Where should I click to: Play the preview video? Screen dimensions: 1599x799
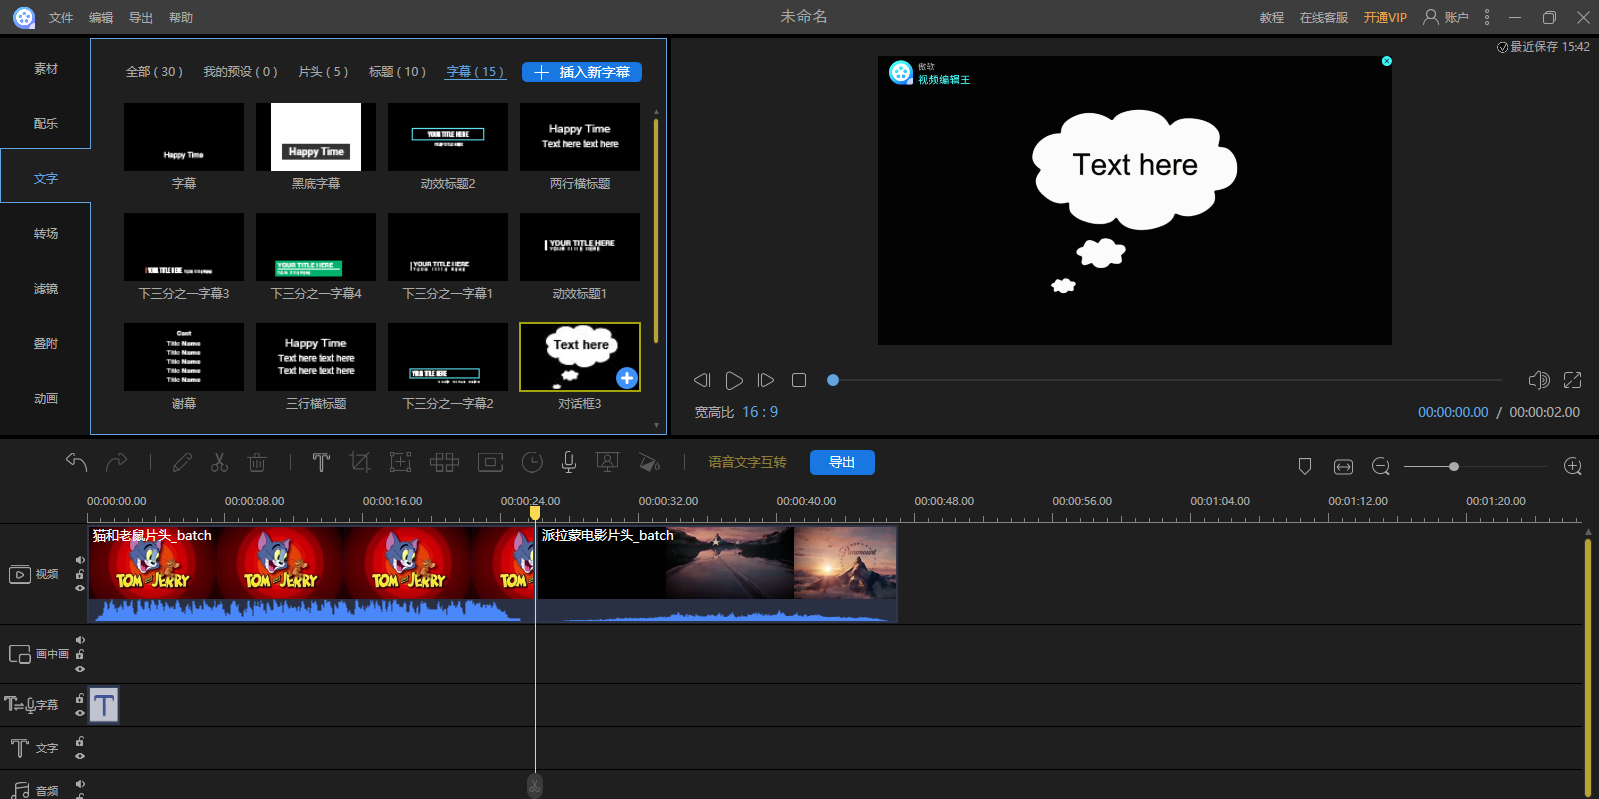(734, 380)
